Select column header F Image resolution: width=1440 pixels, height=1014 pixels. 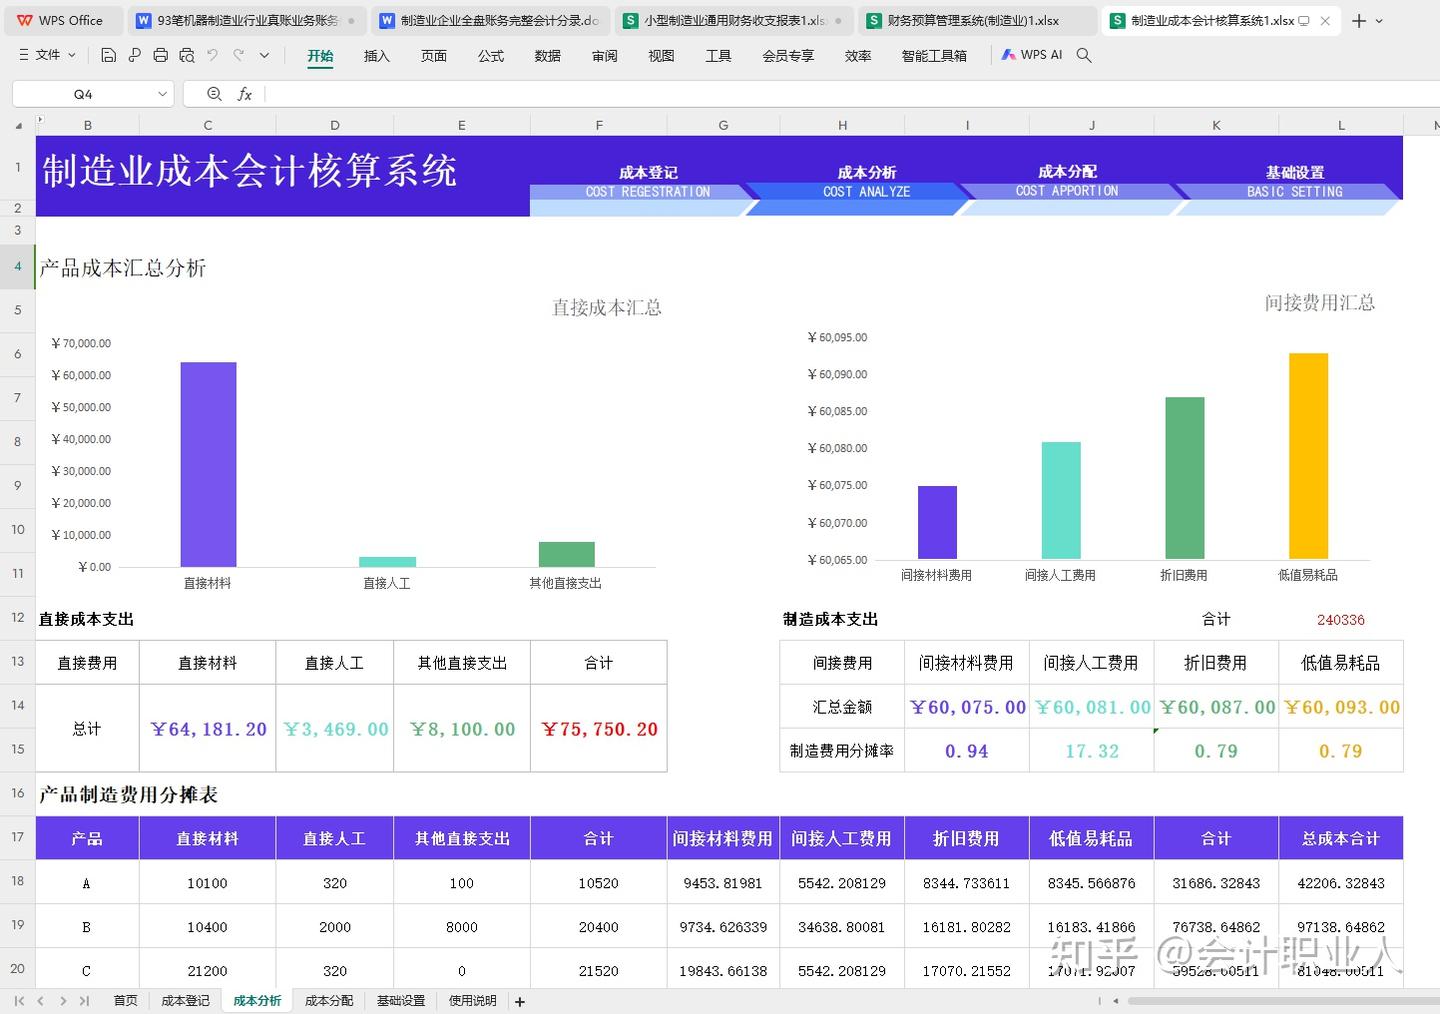coord(599,125)
